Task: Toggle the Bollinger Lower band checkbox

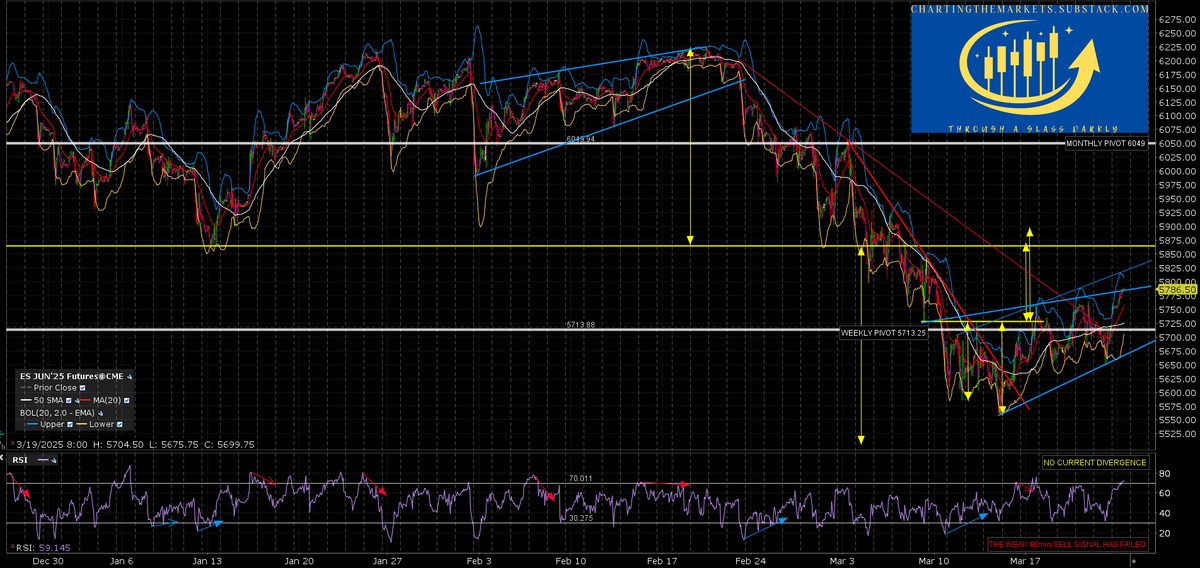Action: pos(120,424)
